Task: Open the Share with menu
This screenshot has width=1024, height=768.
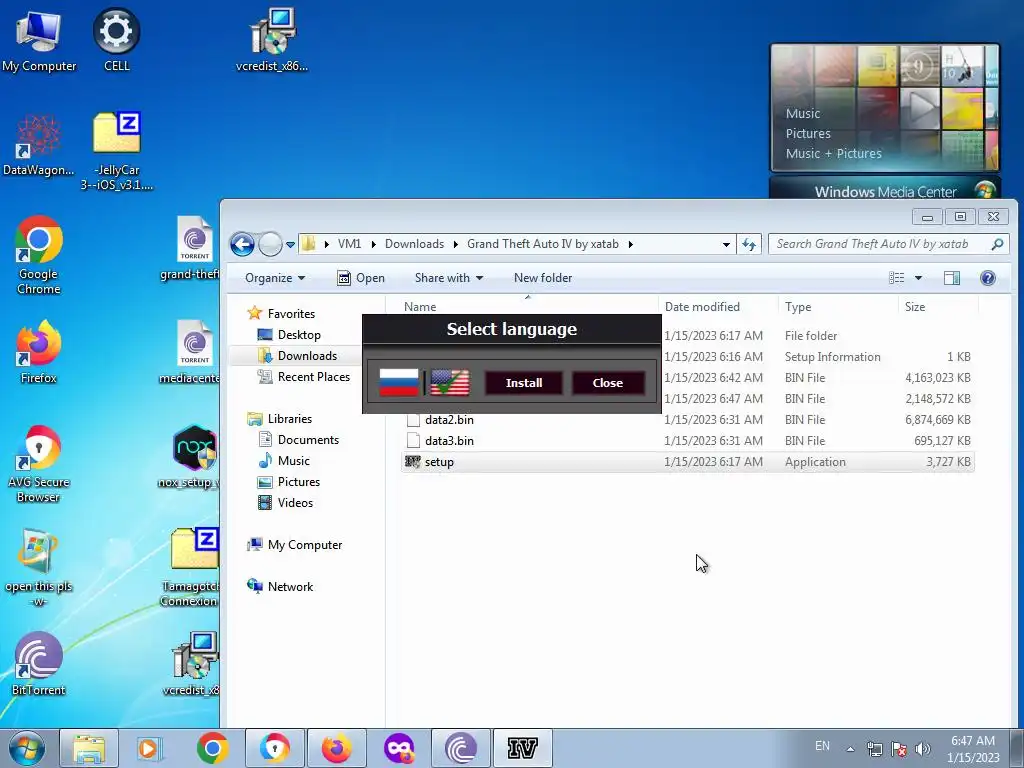Action: (x=449, y=278)
